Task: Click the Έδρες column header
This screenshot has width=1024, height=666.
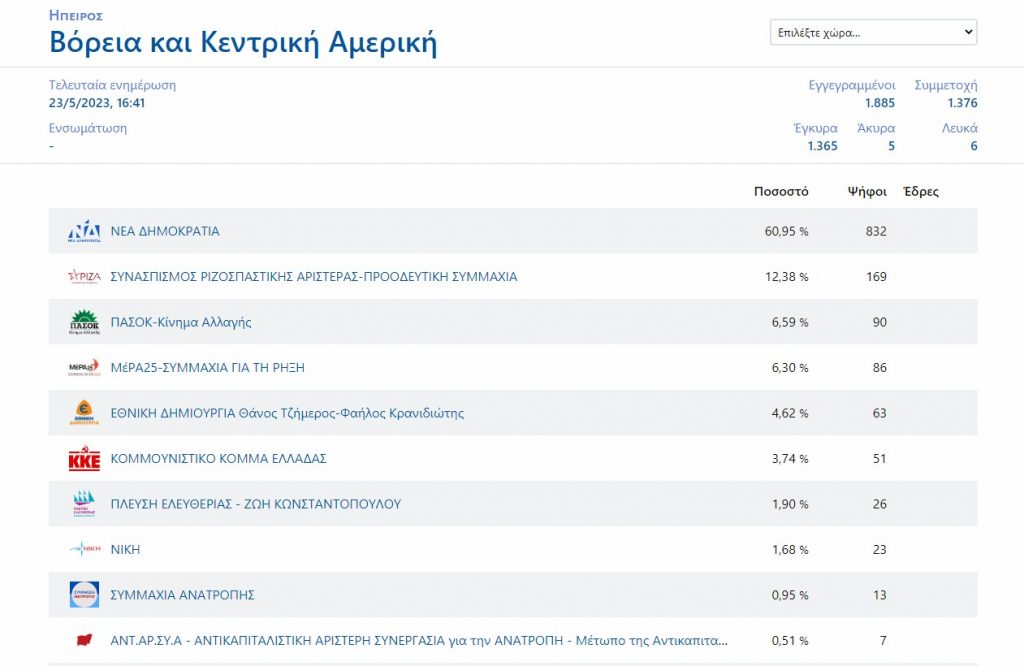Action: coord(920,192)
